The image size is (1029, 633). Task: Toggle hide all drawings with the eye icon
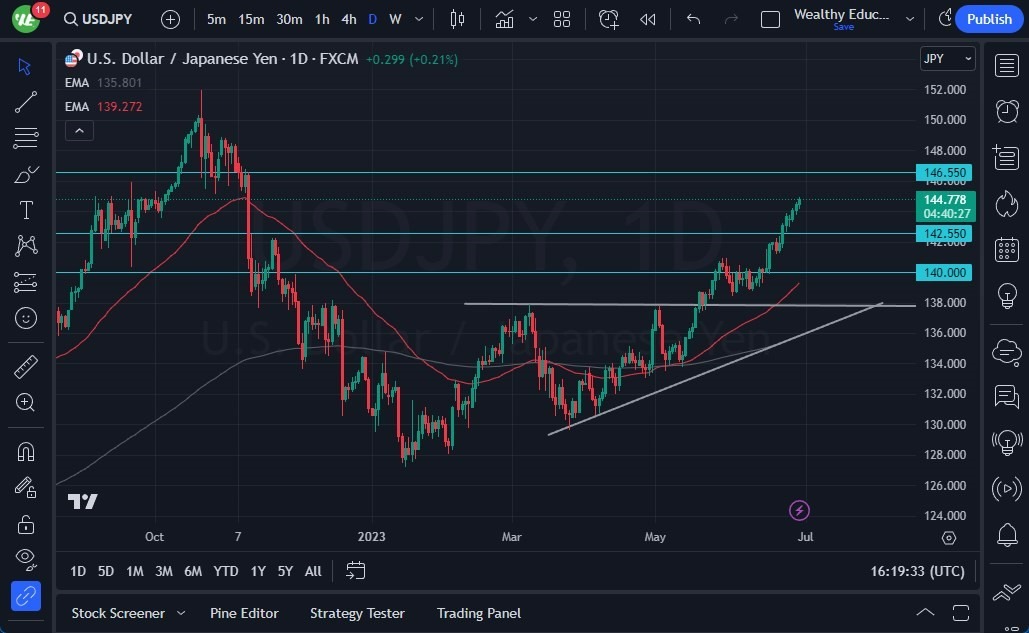26,559
